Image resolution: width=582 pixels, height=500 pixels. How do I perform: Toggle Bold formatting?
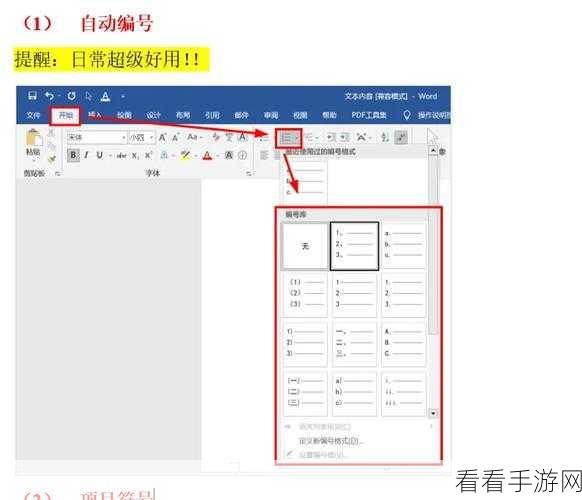(x=73, y=155)
